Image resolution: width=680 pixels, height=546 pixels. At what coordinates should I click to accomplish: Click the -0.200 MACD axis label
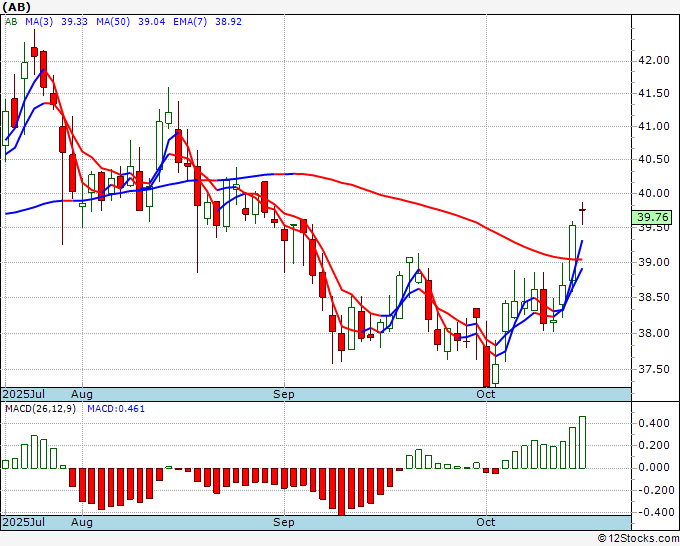(655, 490)
